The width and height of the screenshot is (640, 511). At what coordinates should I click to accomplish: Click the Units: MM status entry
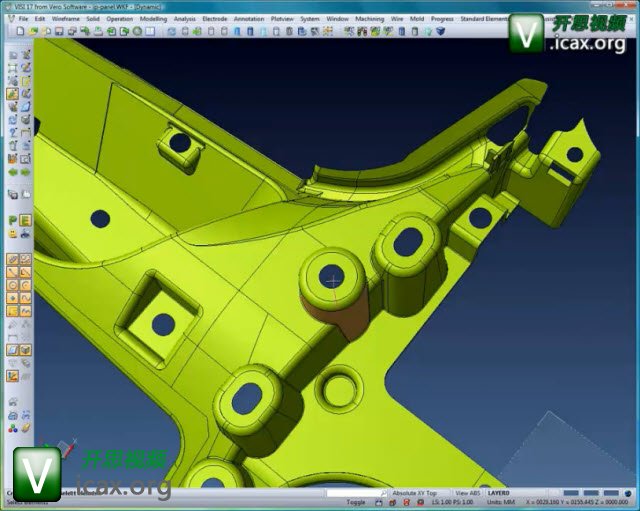[x=500, y=502]
